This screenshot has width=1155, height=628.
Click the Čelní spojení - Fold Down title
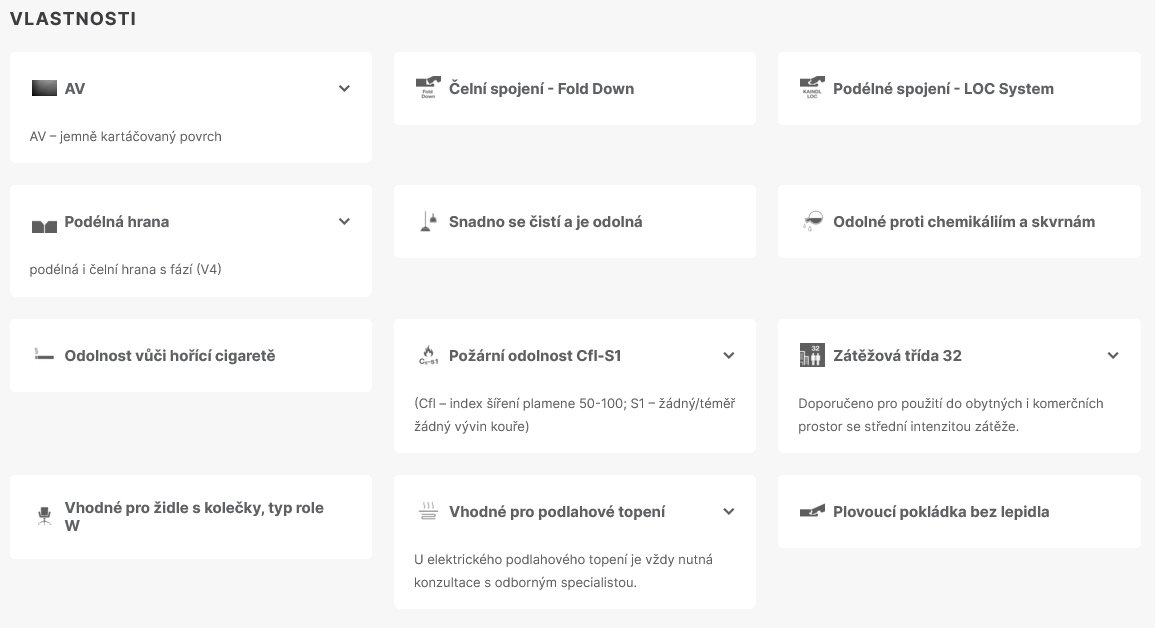click(541, 88)
